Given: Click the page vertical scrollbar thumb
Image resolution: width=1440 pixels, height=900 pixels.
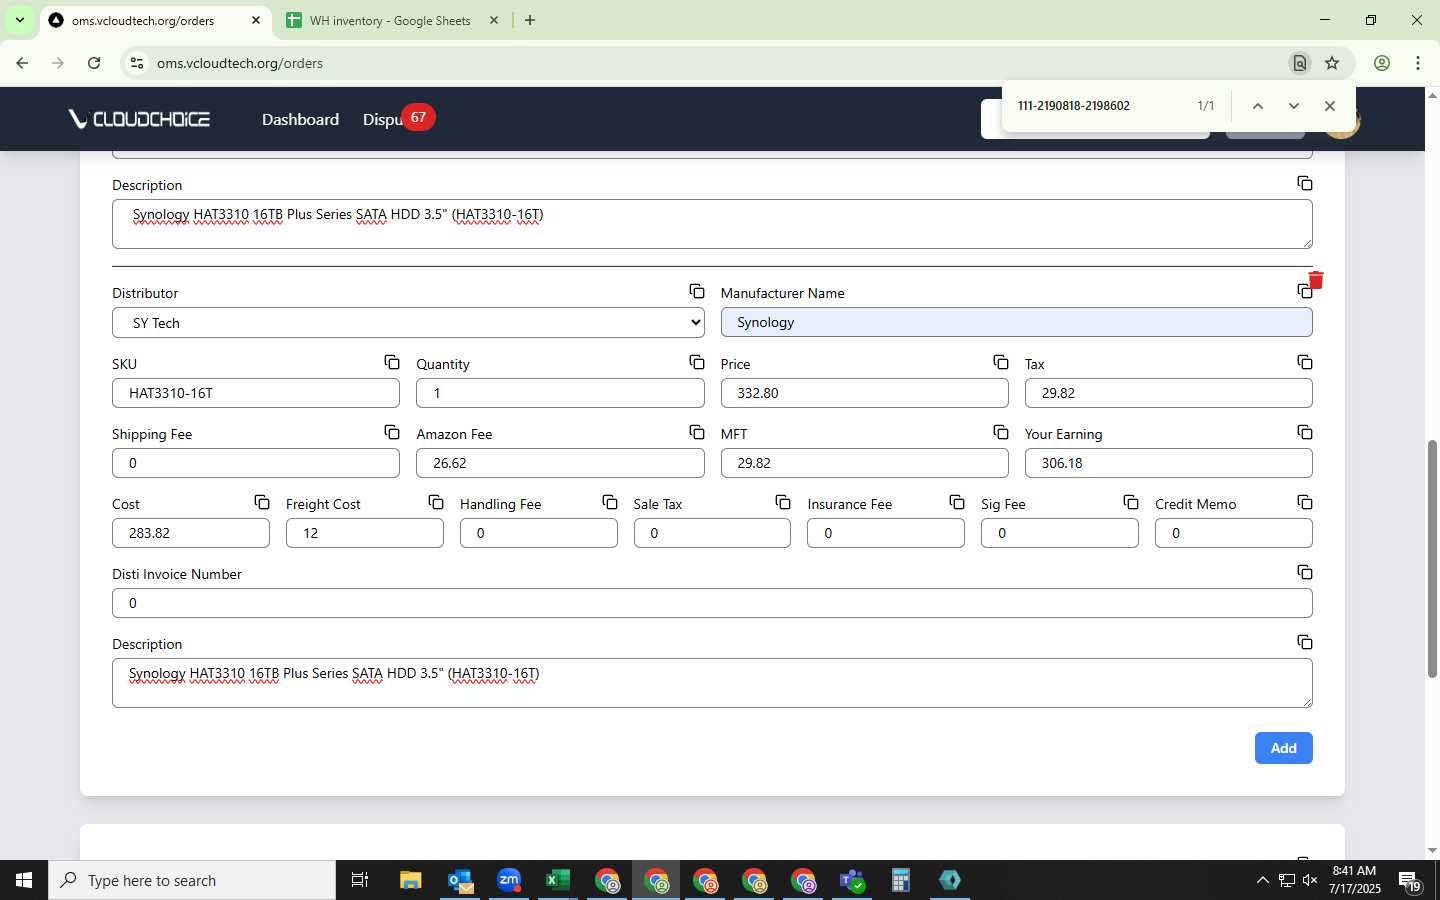Looking at the screenshot, I should (x=1432, y=559).
